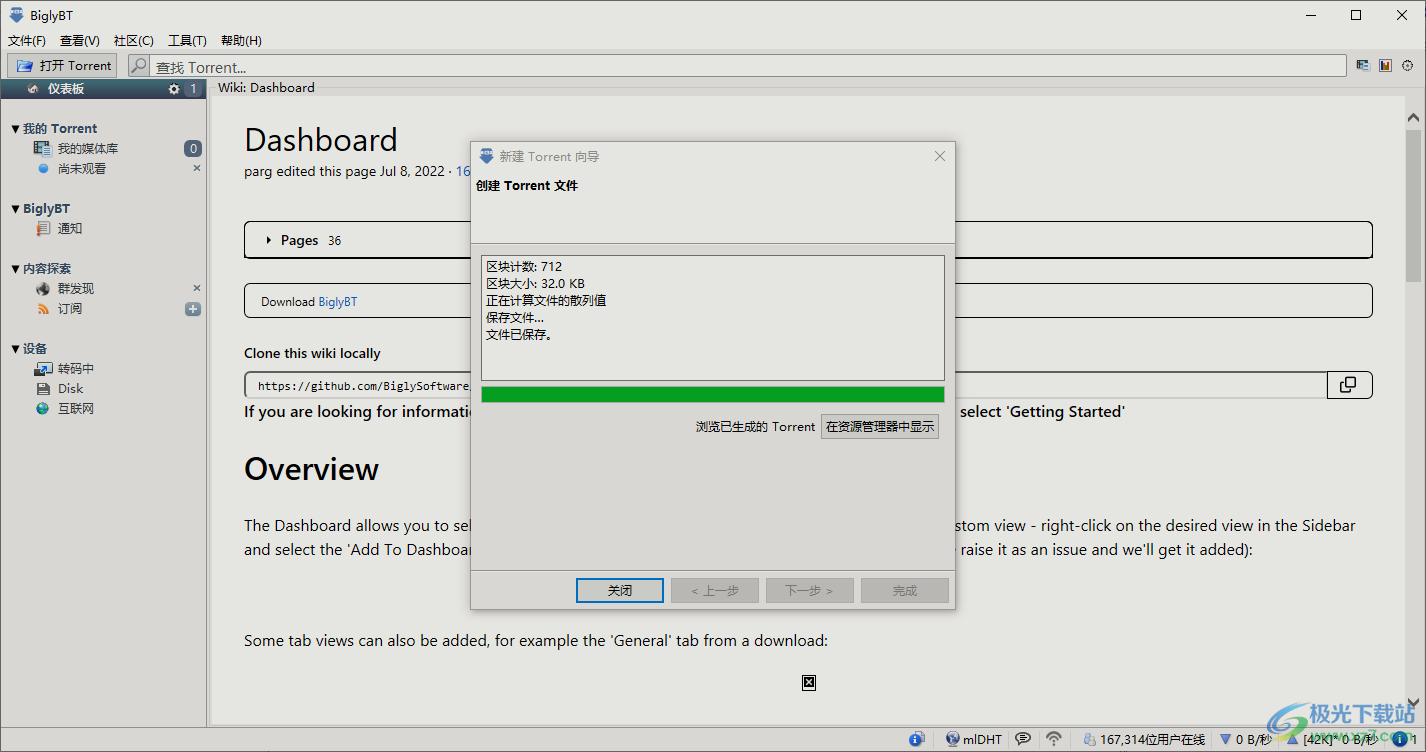
Task: Open the 转码中 transcoding entry
Action: 75,369
